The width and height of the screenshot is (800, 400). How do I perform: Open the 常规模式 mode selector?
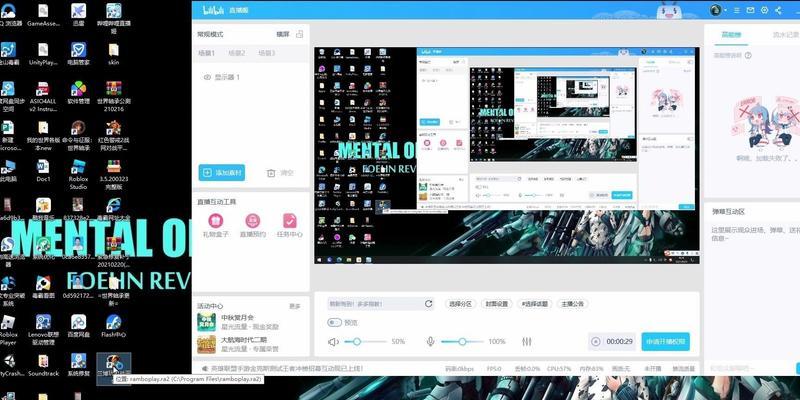click(210, 34)
